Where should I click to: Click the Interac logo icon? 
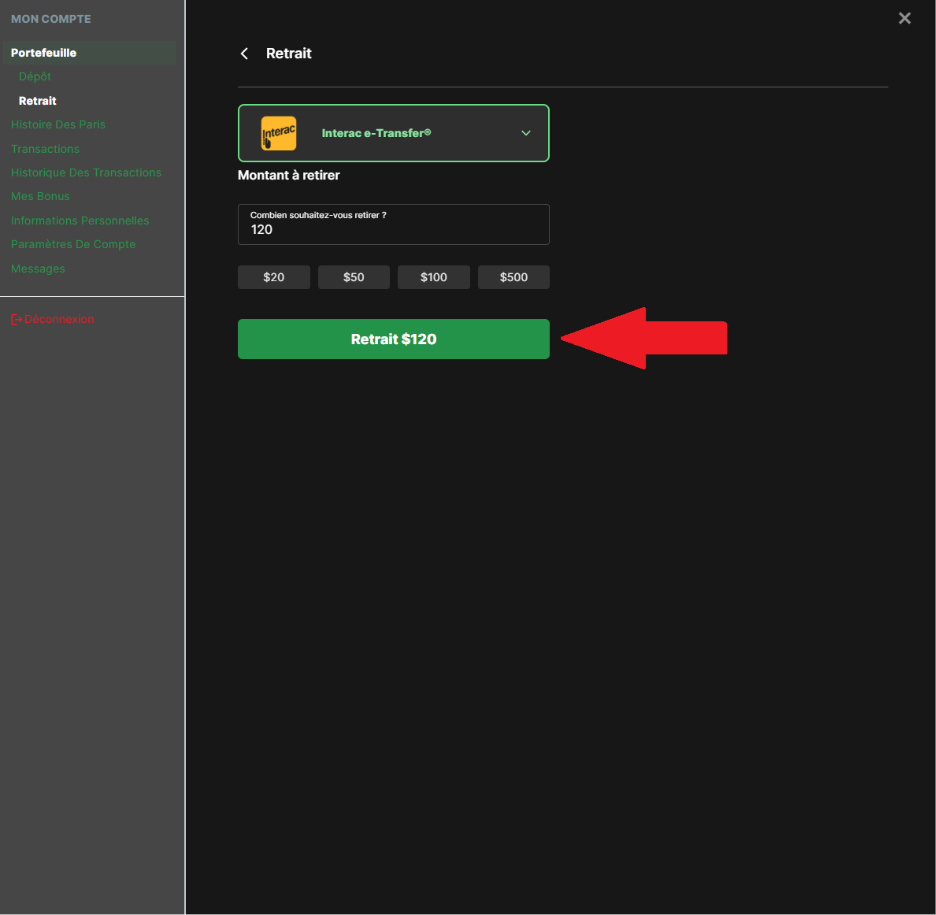(278, 133)
